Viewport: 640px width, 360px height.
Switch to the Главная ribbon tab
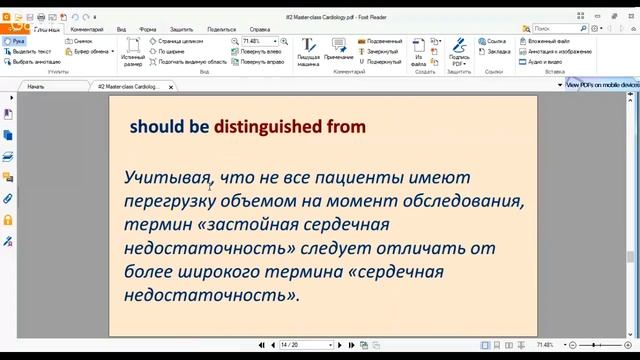coord(47,29)
